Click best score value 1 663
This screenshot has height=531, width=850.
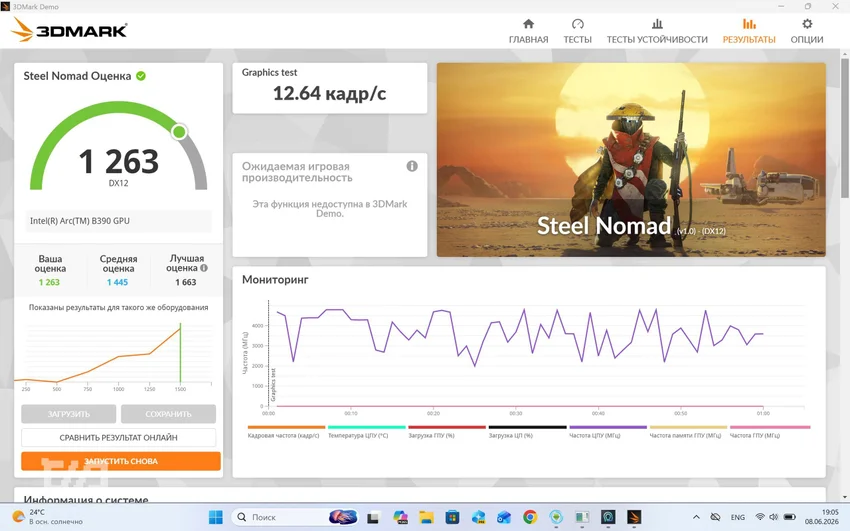pos(185,282)
